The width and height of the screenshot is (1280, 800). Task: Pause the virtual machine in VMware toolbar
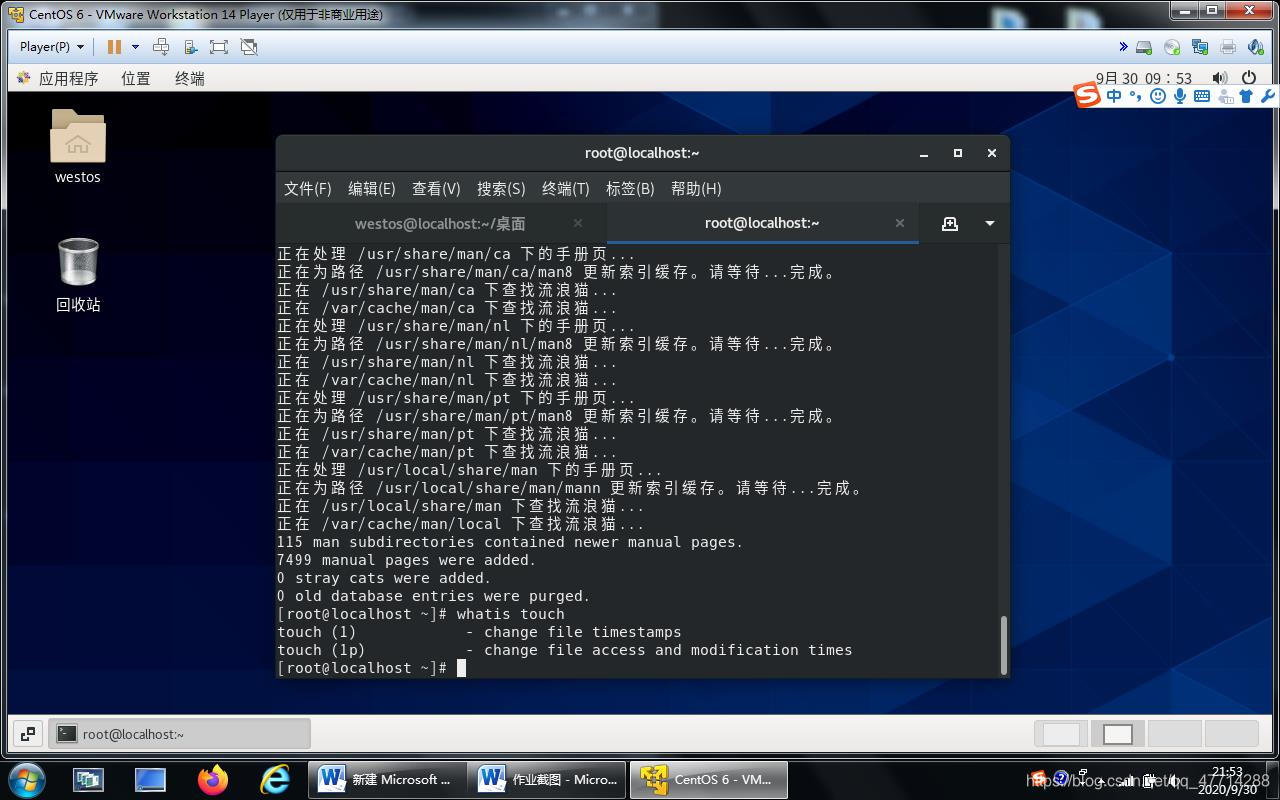click(x=114, y=47)
